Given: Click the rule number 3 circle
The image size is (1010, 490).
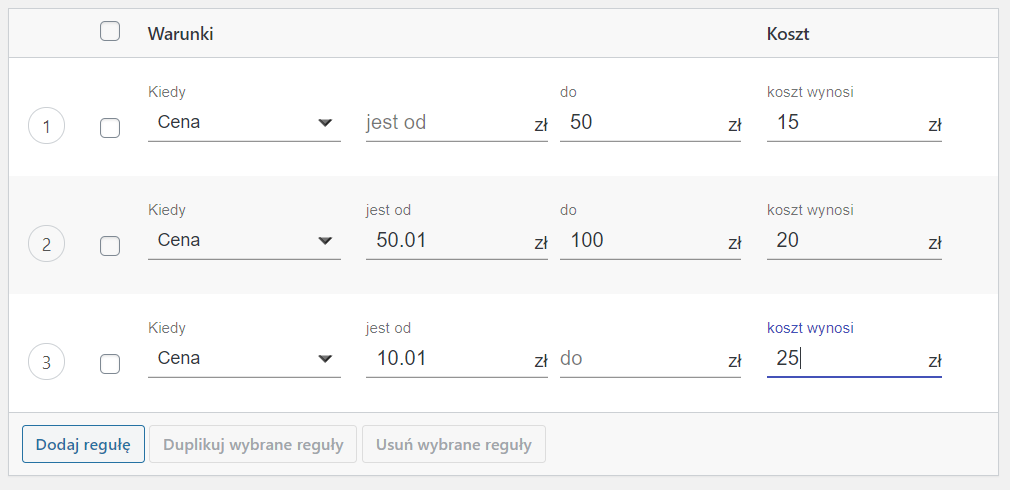Looking at the screenshot, I should point(46,362).
